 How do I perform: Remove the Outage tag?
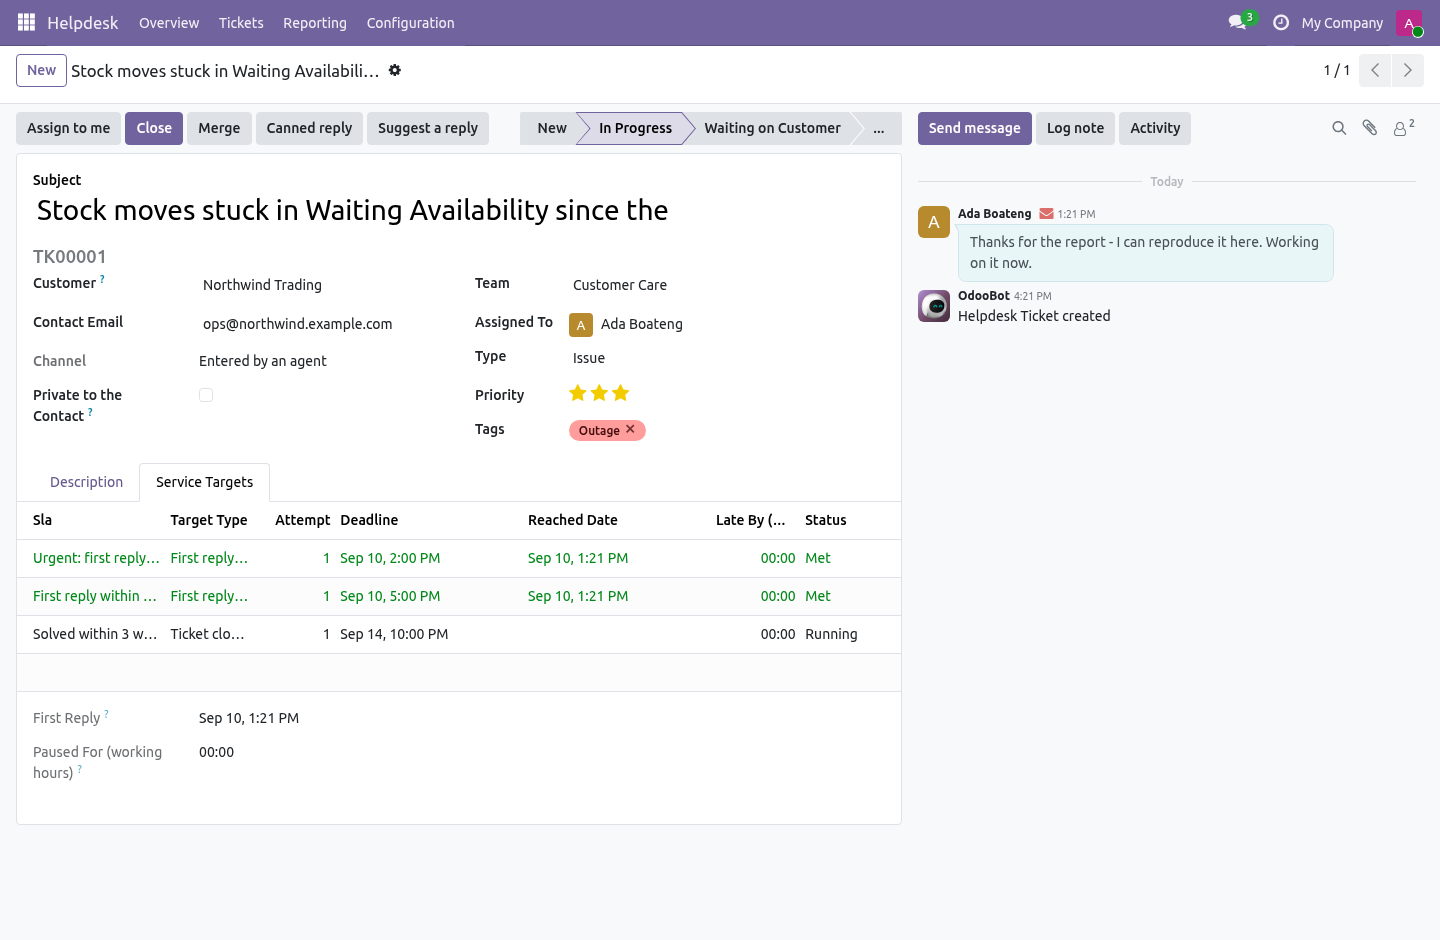tap(630, 429)
